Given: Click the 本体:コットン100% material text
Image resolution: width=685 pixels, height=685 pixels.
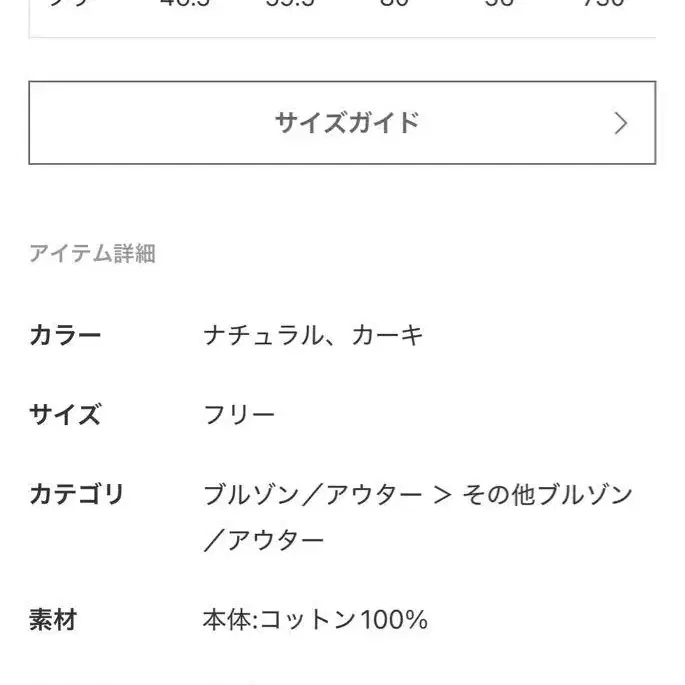Looking at the screenshot, I should click(x=316, y=621).
